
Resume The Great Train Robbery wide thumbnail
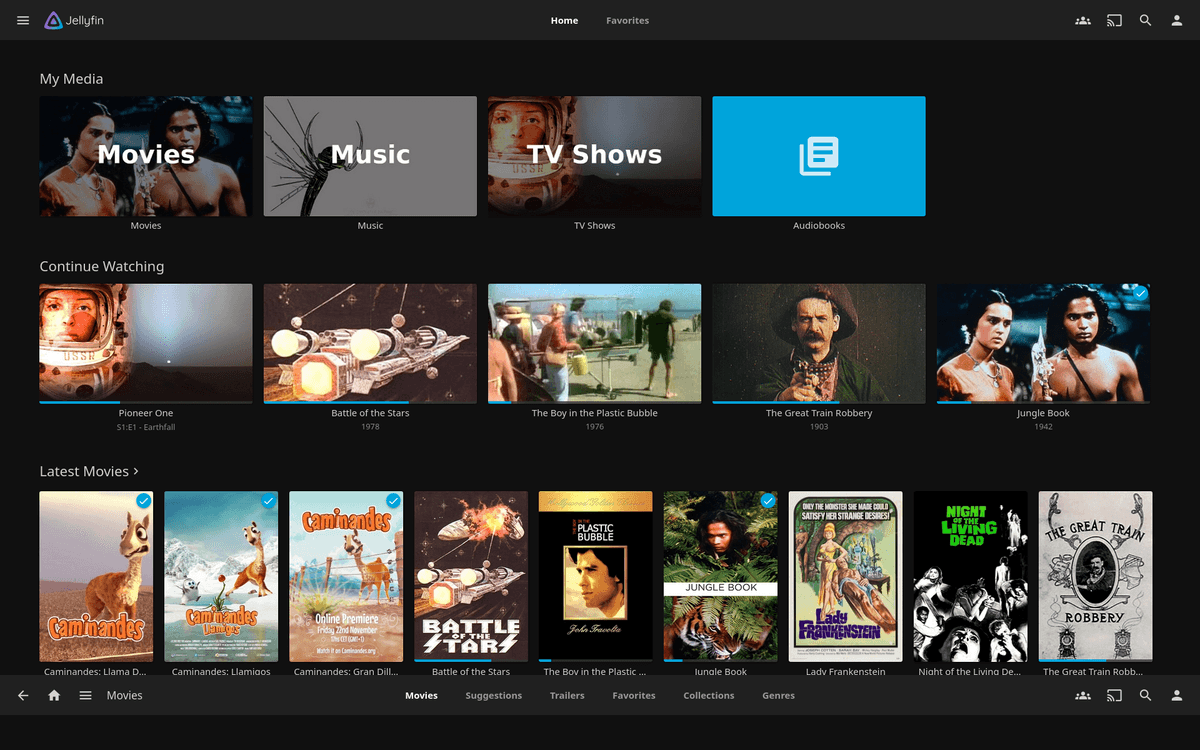(x=819, y=342)
